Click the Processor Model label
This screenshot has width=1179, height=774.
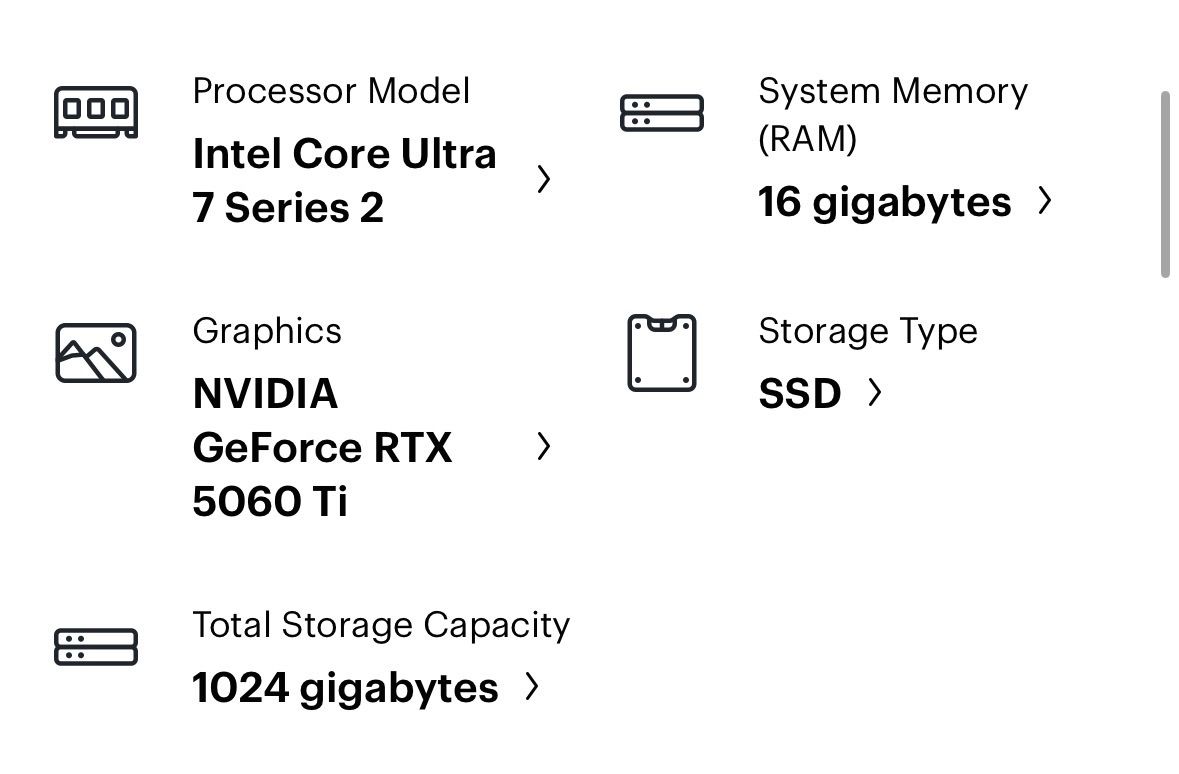click(x=331, y=91)
